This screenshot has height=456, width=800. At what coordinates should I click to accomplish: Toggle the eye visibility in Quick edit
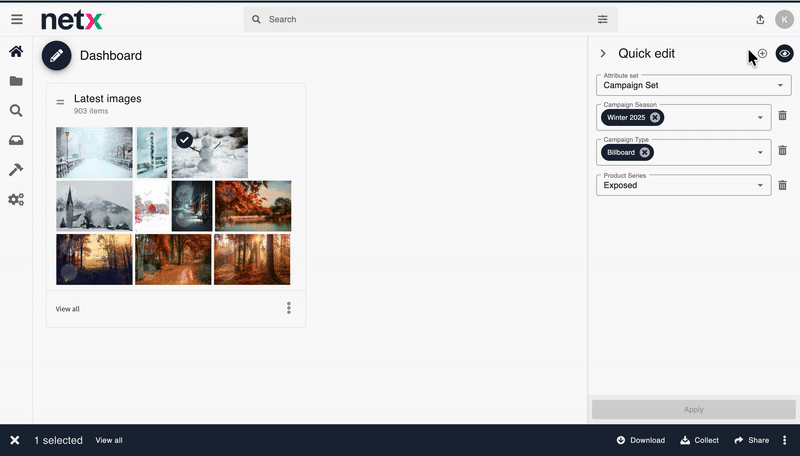[784, 54]
